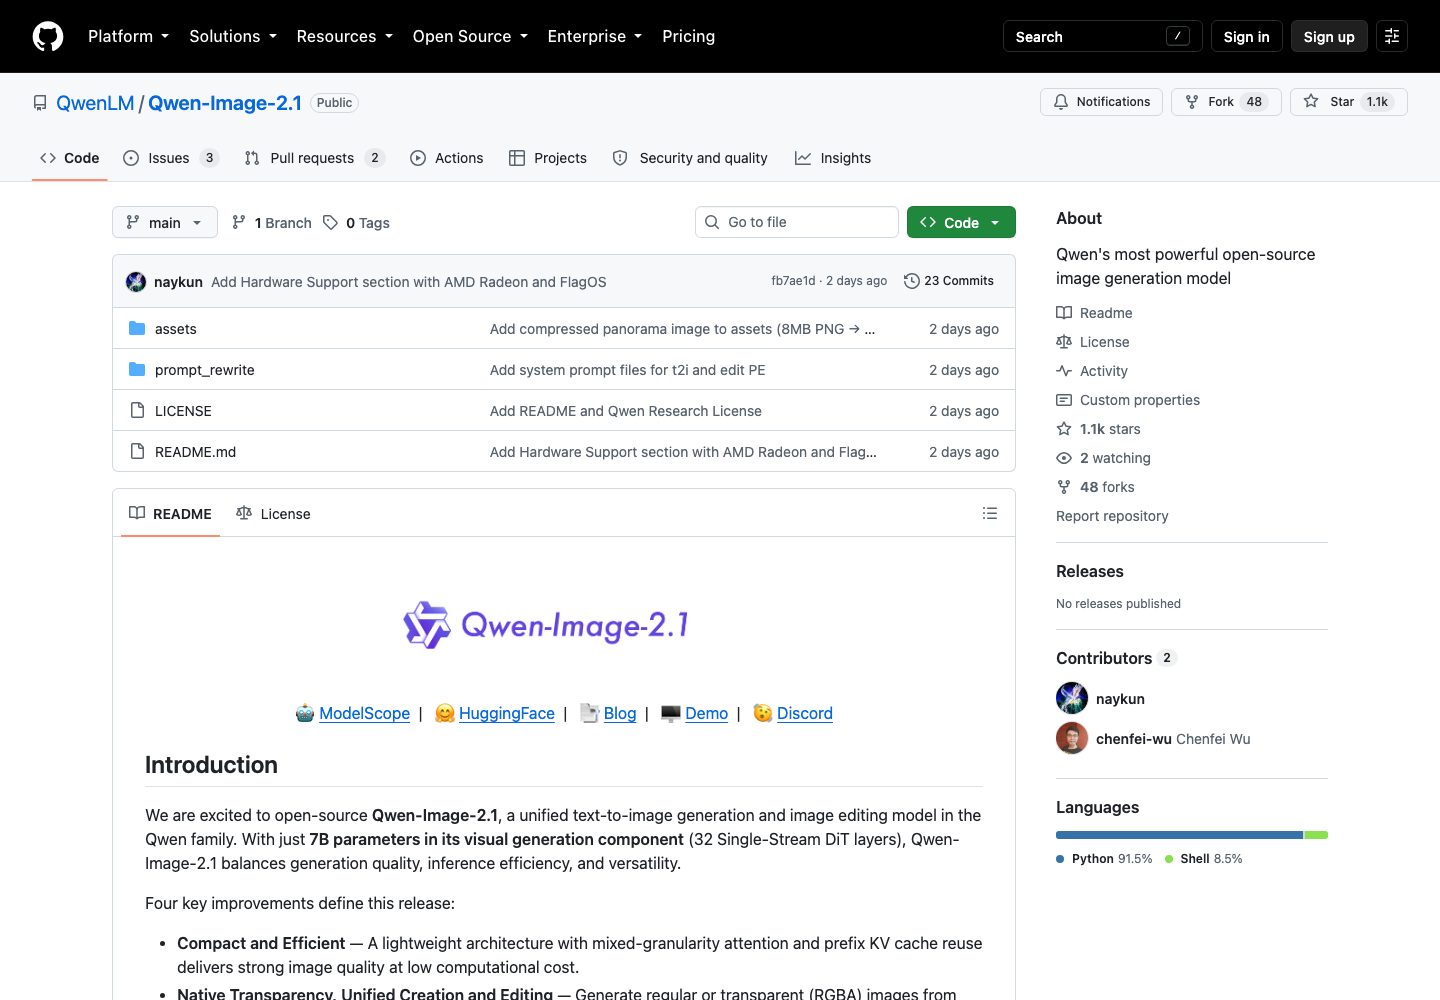This screenshot has height=1000, width=1440.
Task: Click the eye icon beside 2 watching
Action: click(x=1064, y=458)
